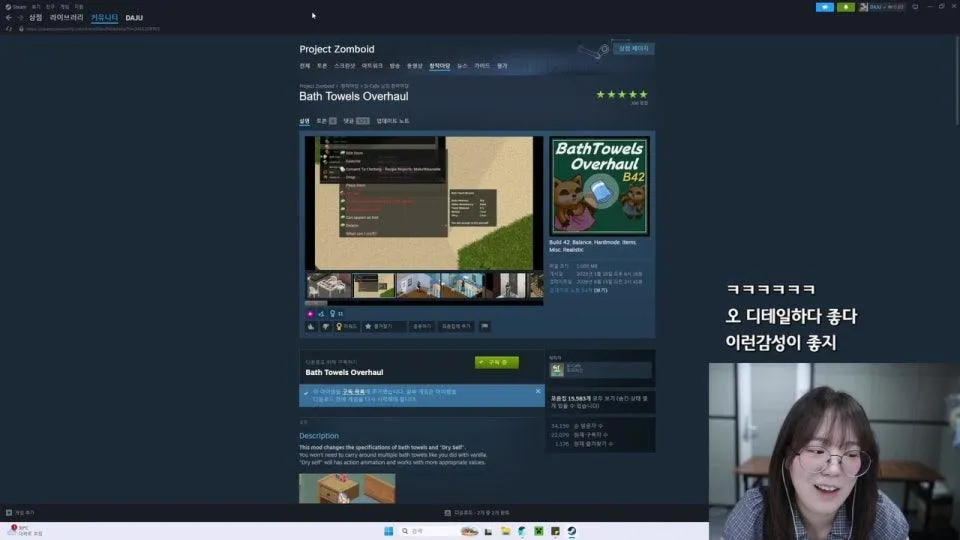Open the 커뮤니티 (Community) tab
Image resolution: width=960 pixels, height=540 pixels.
tap(104, 18)
